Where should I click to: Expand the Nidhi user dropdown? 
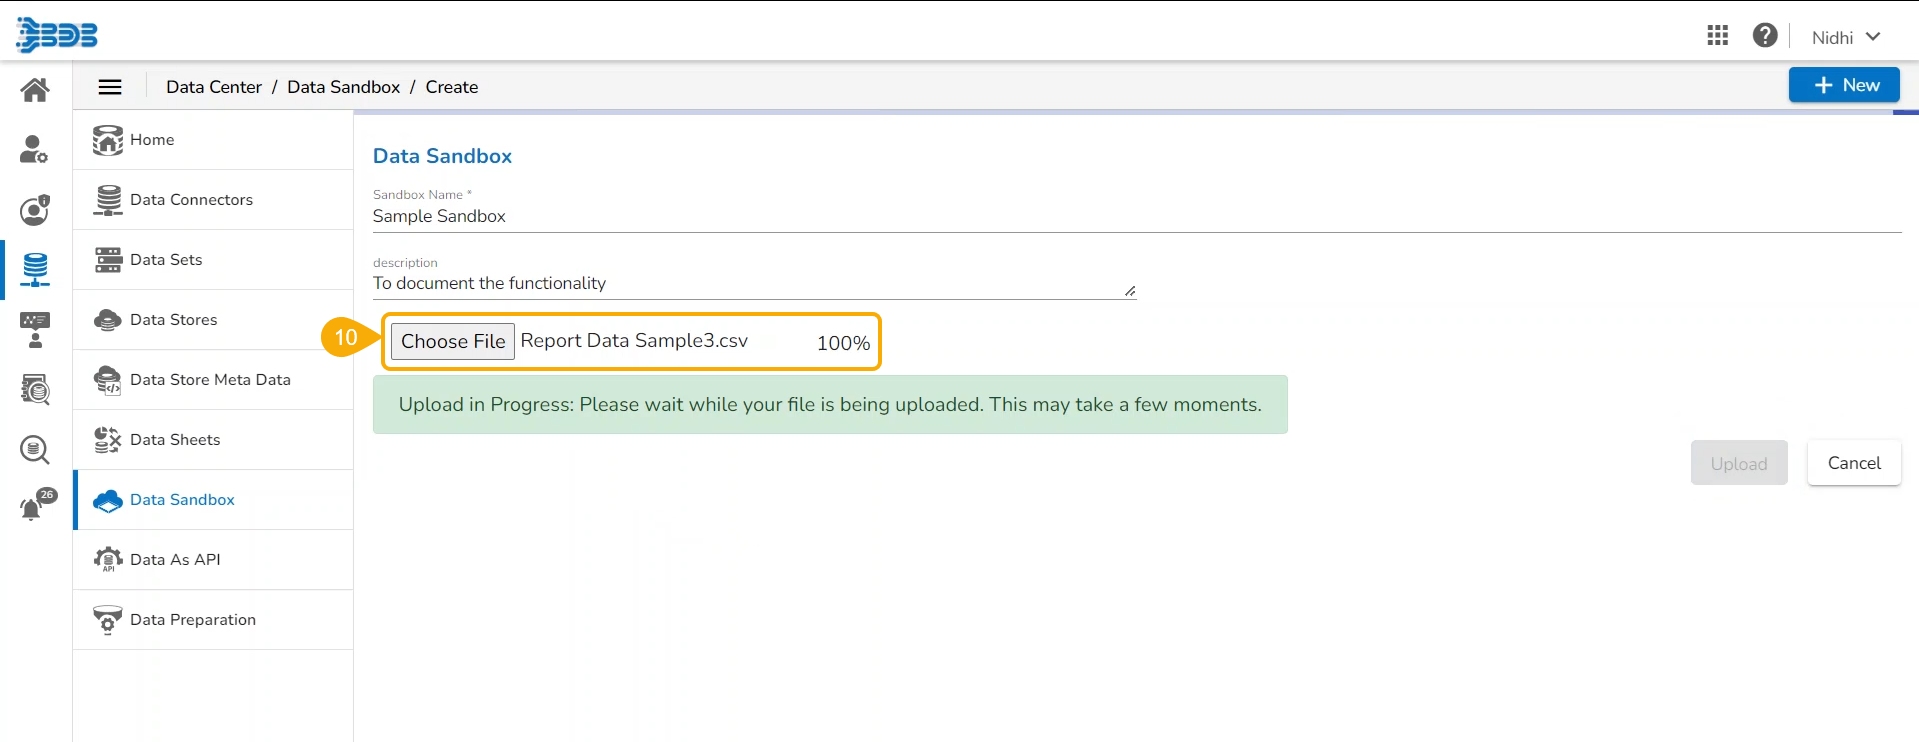click(1846, 37)
